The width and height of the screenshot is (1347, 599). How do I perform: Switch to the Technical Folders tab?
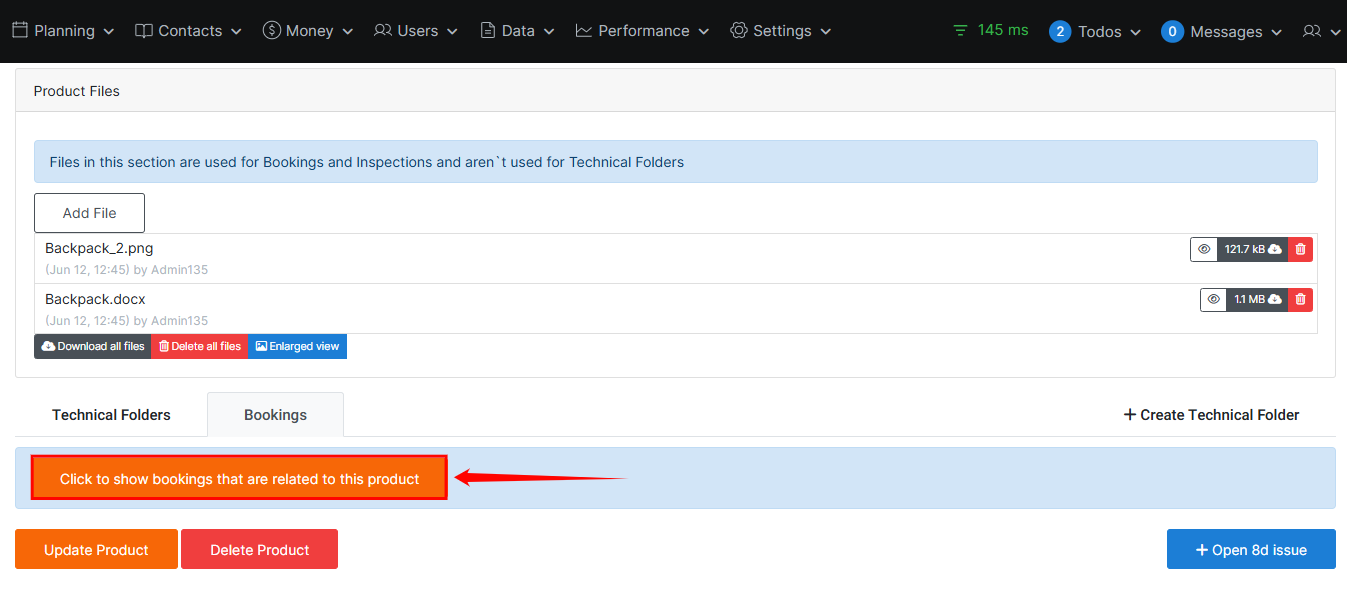(x=111, y=415)
